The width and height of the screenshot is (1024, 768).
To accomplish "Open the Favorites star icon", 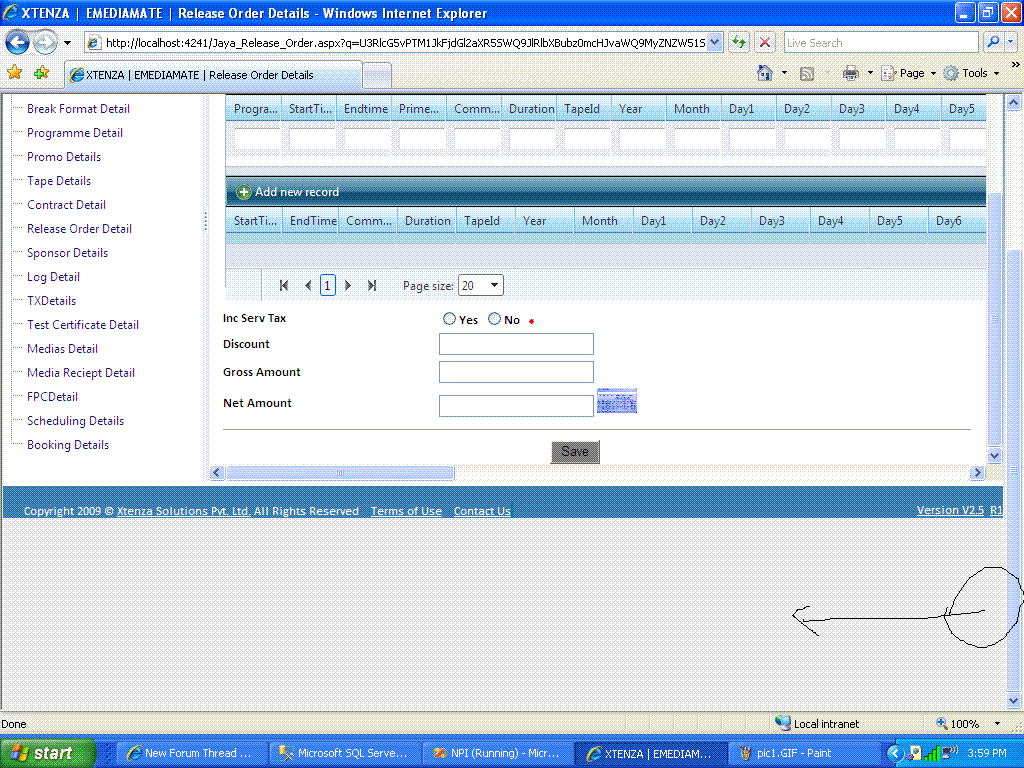I will click(14, 72).
